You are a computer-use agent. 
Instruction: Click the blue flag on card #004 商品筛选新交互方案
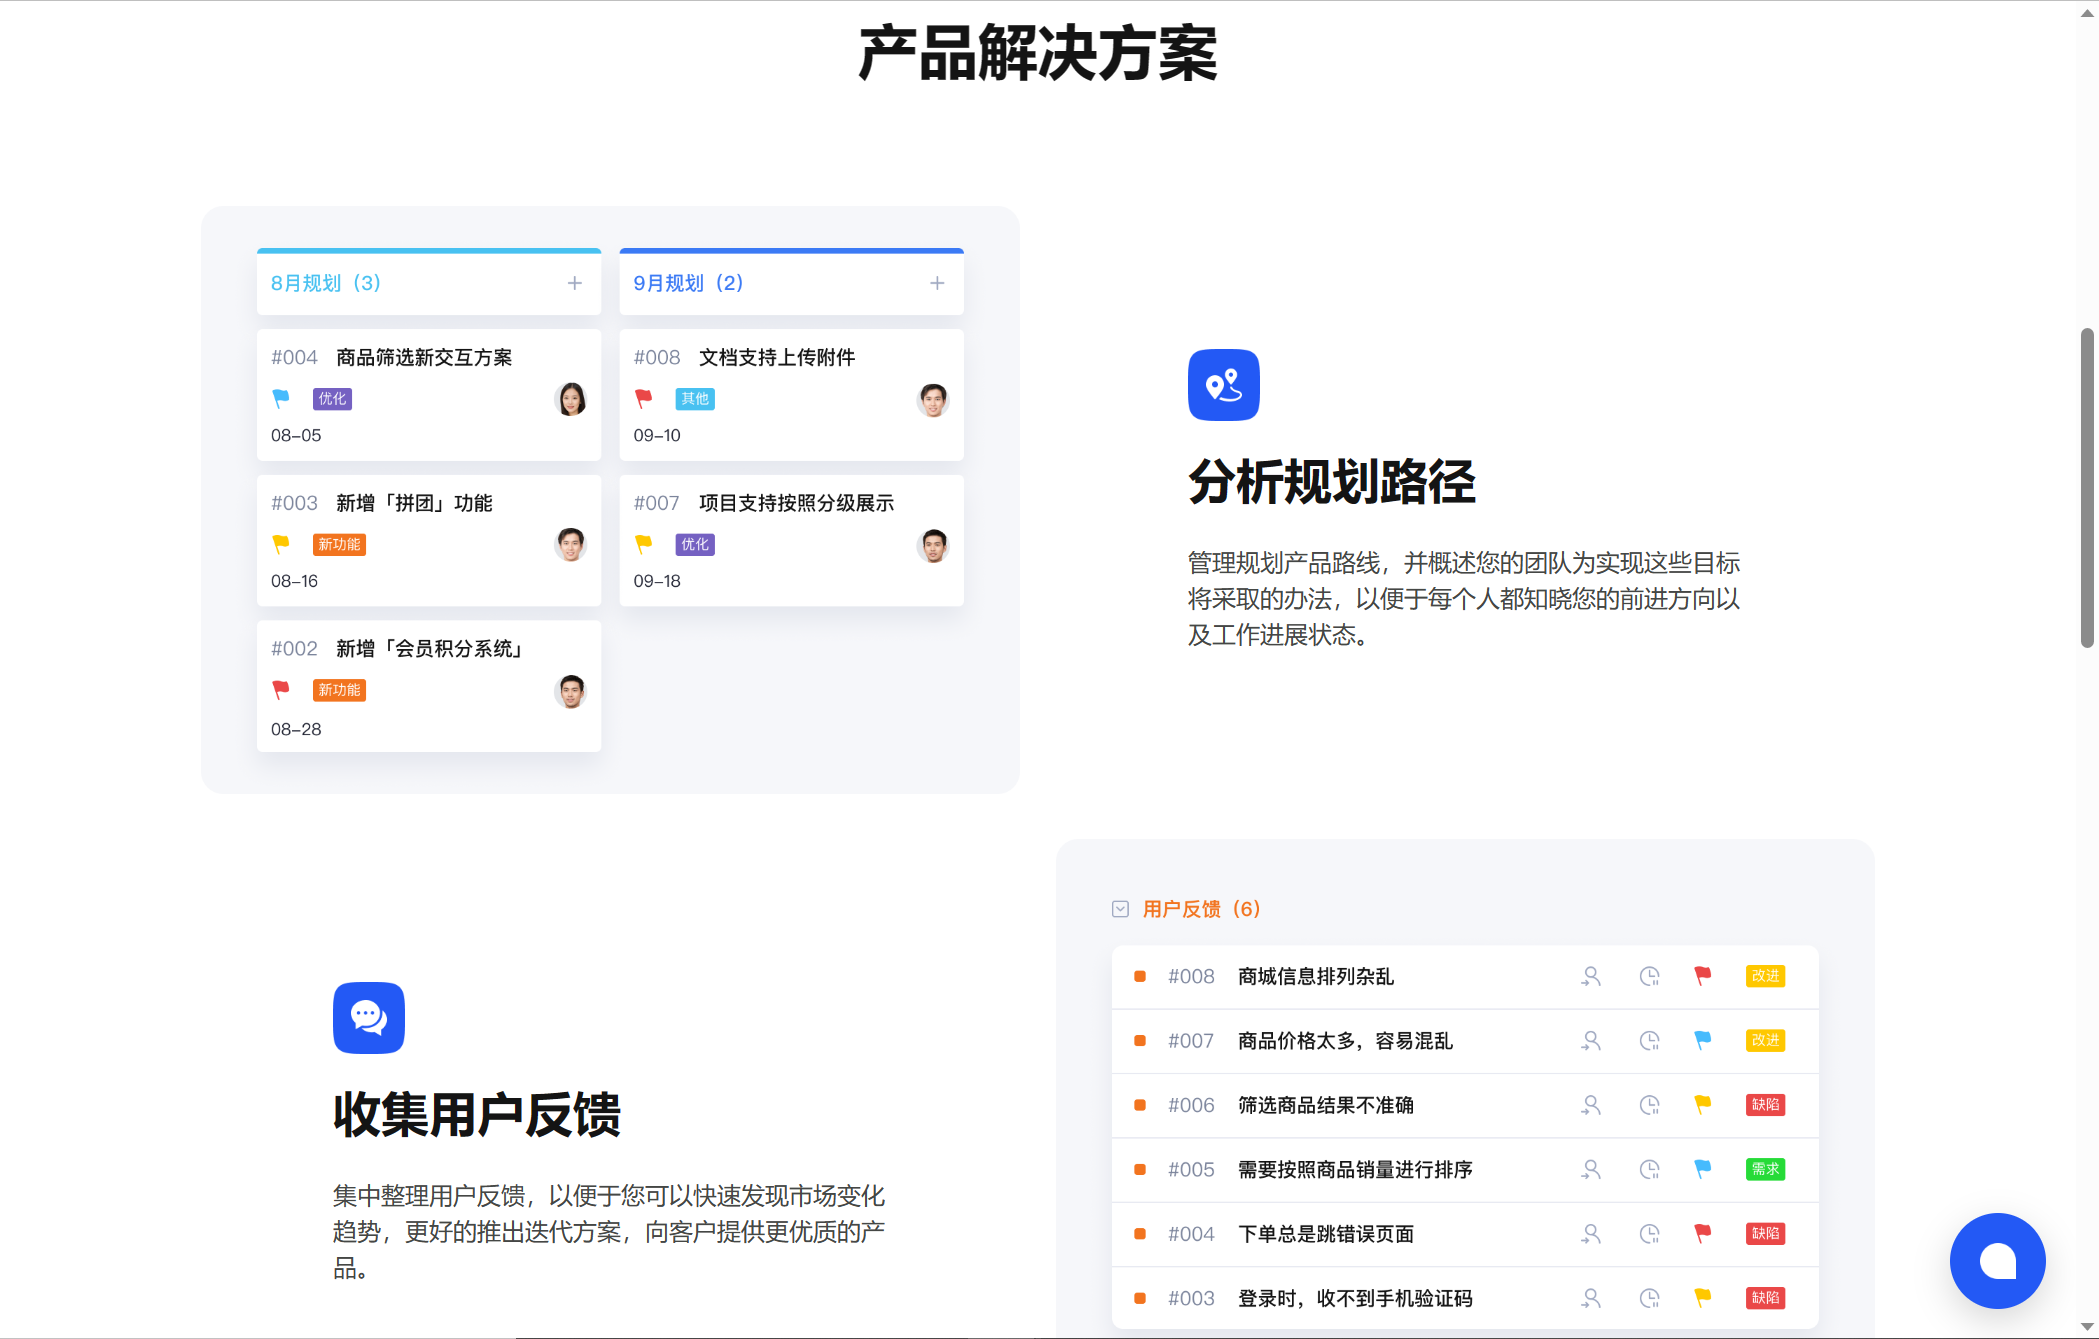[281, 398]
